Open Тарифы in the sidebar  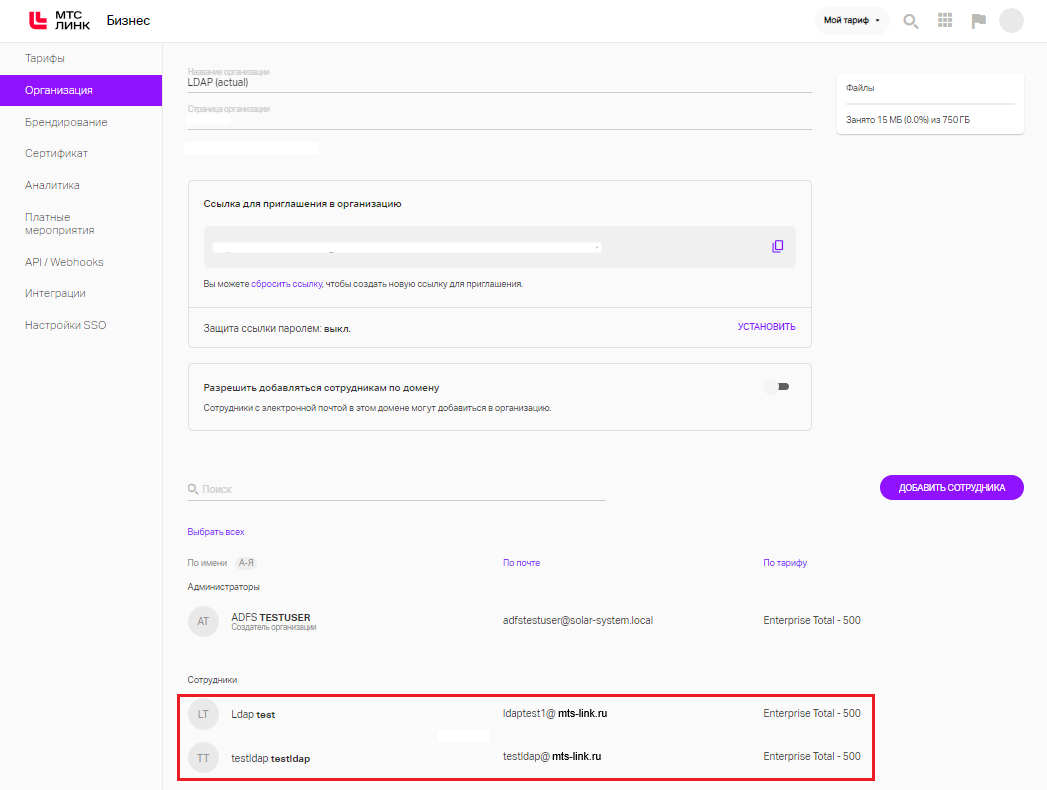[45, 59]
